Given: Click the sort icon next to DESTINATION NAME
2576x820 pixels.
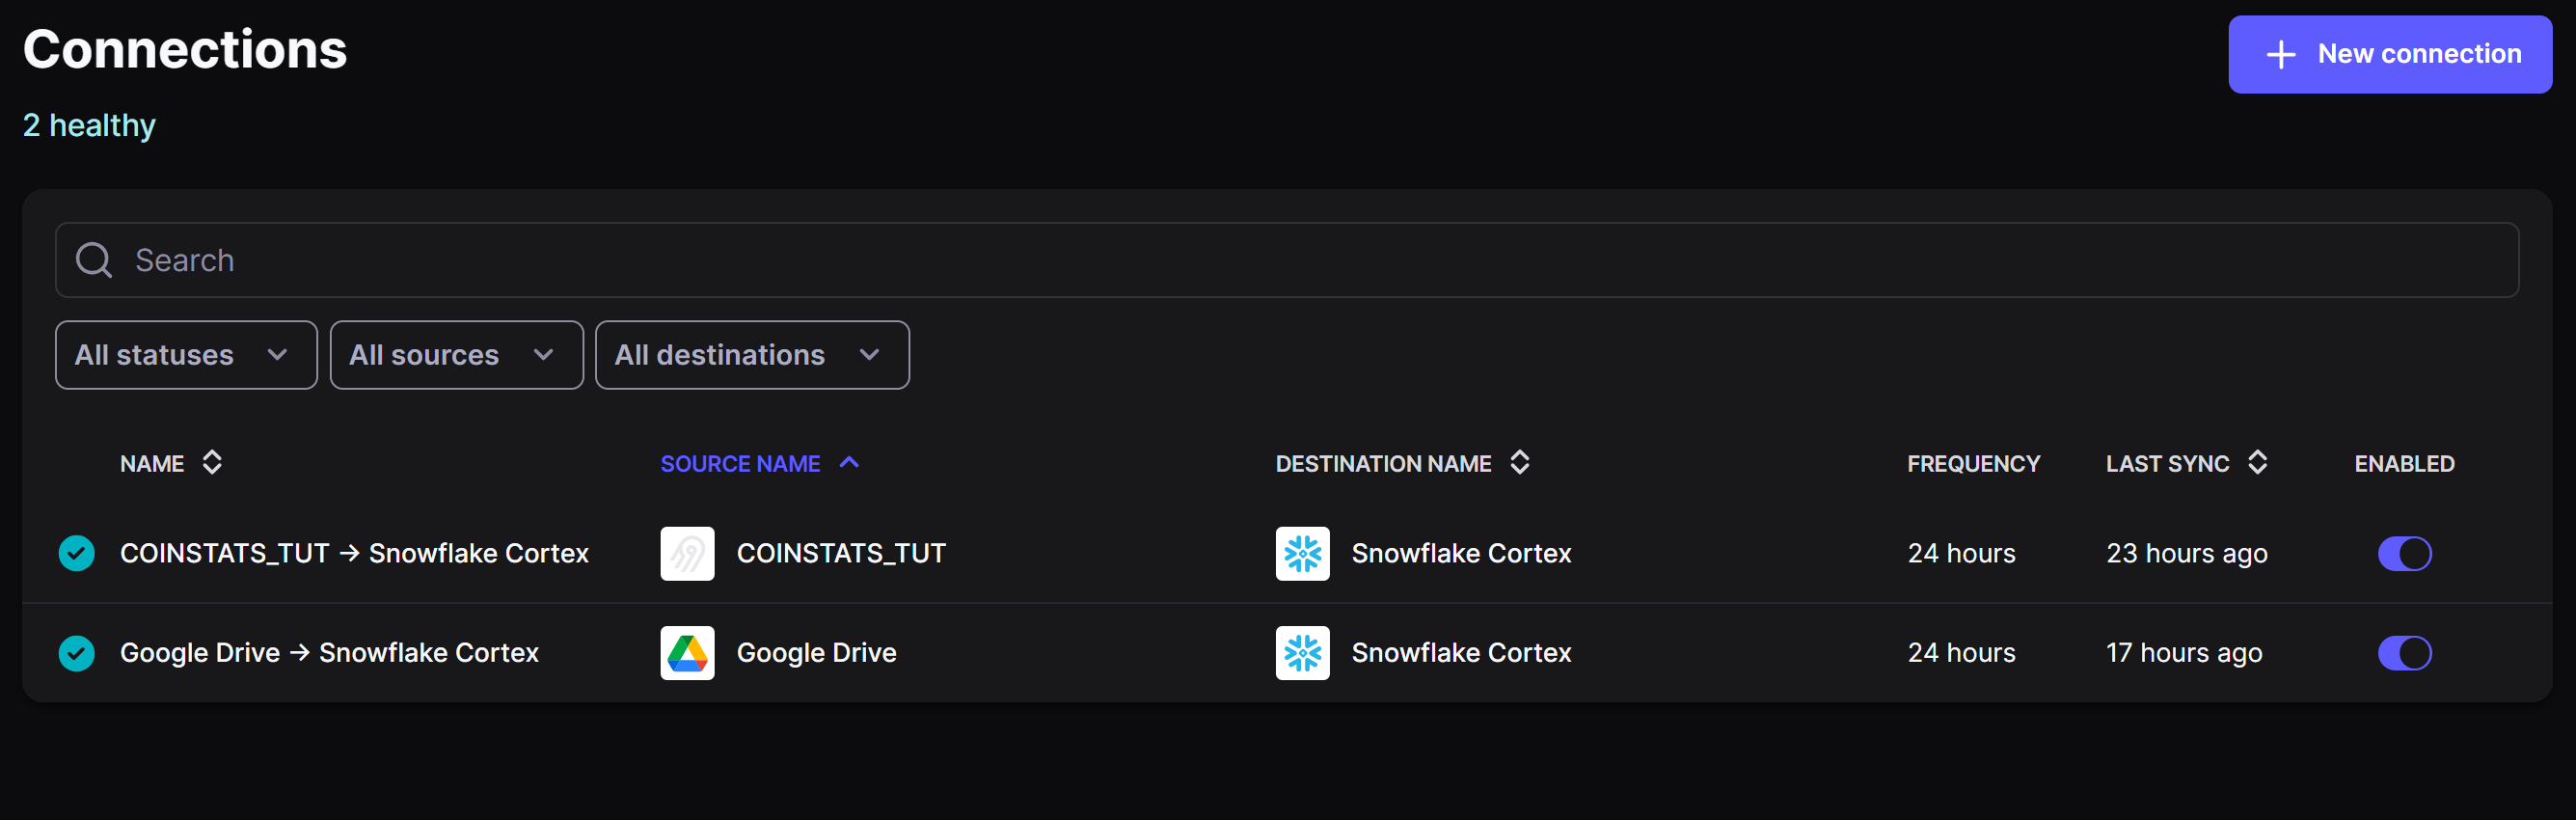Looking at the screenshot, I should [1520, 463].
